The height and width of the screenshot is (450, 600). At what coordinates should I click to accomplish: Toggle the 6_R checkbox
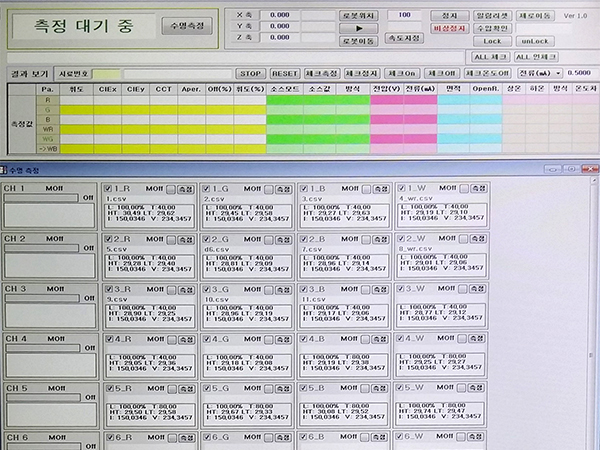point(110,437)
